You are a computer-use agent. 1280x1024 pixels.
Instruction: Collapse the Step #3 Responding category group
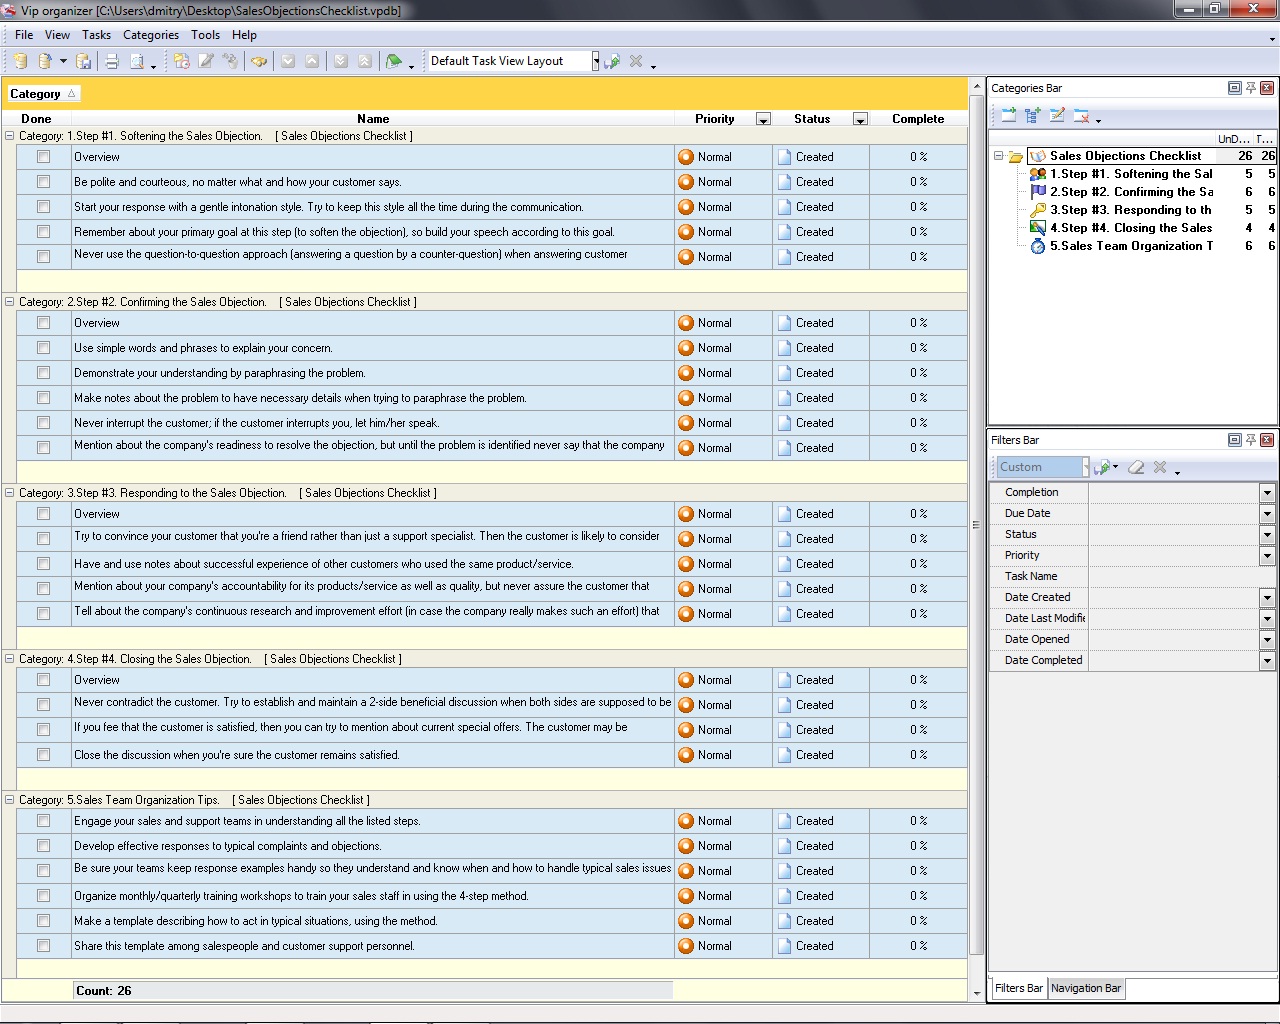[x=10, y=493]
